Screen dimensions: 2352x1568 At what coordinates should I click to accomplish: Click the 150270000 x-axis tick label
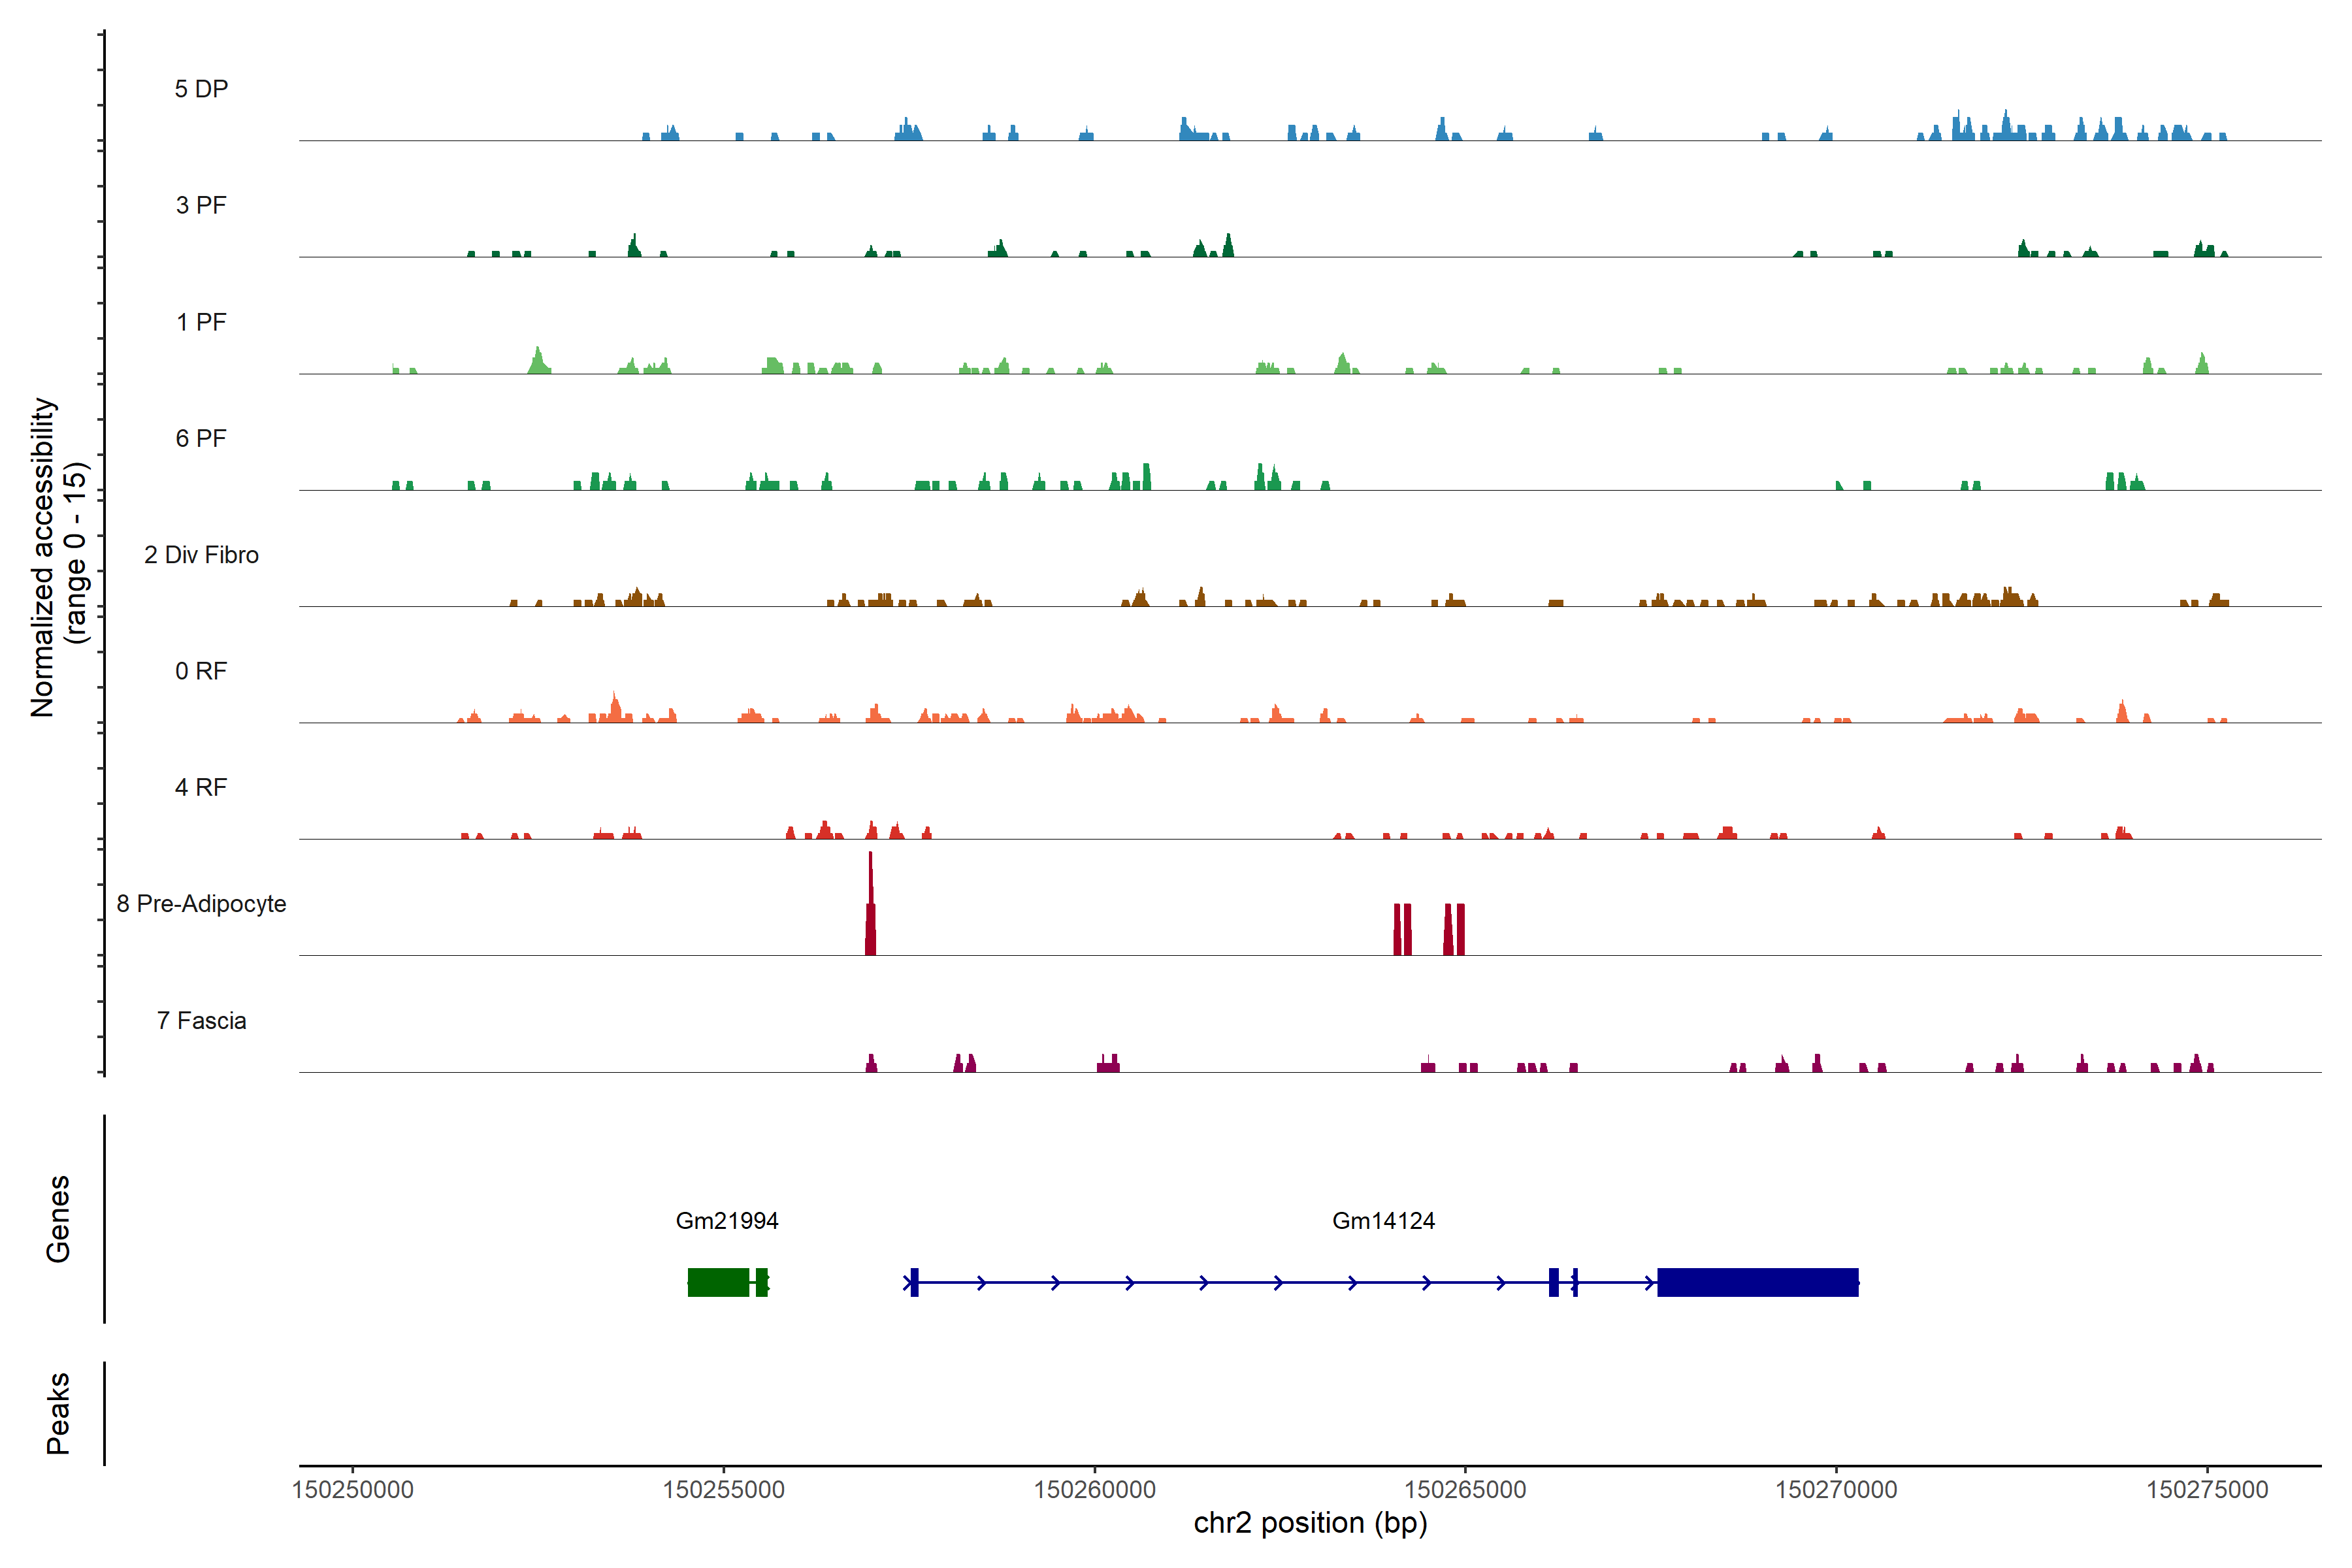(x=1836, y=1490)
